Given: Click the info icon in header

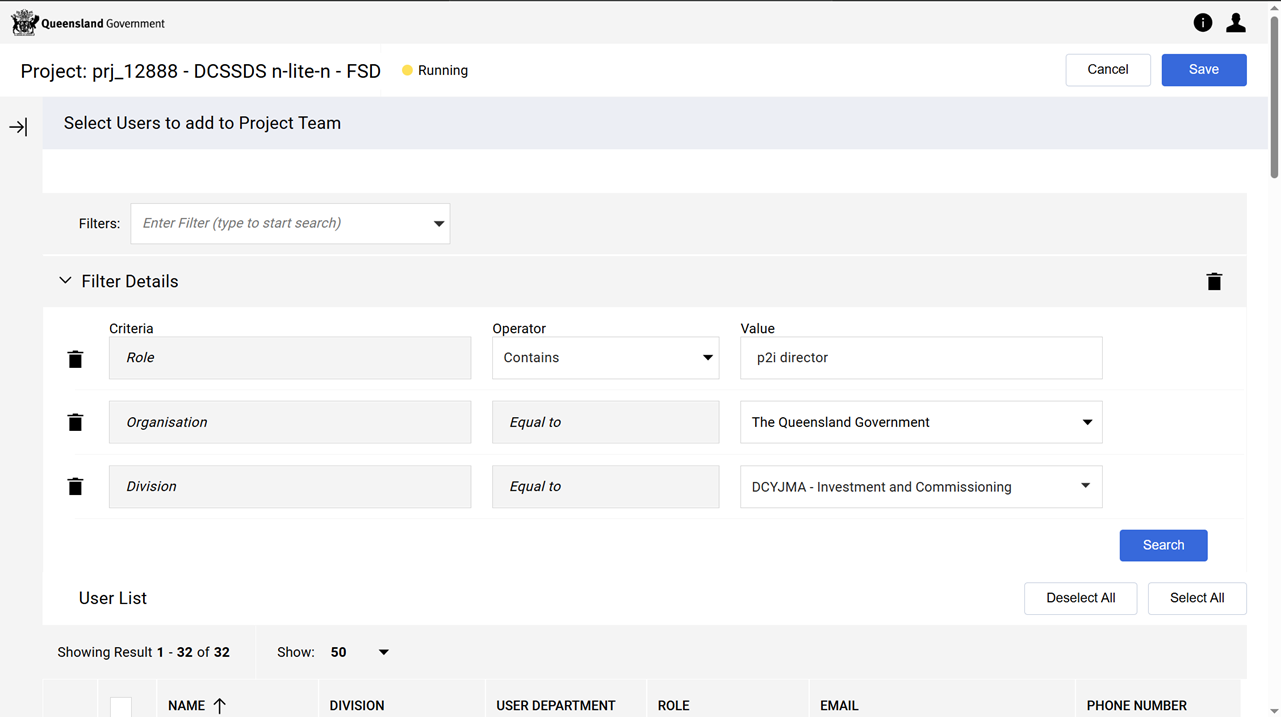Looking at the screenshot, I should [x=1202, y=23].
